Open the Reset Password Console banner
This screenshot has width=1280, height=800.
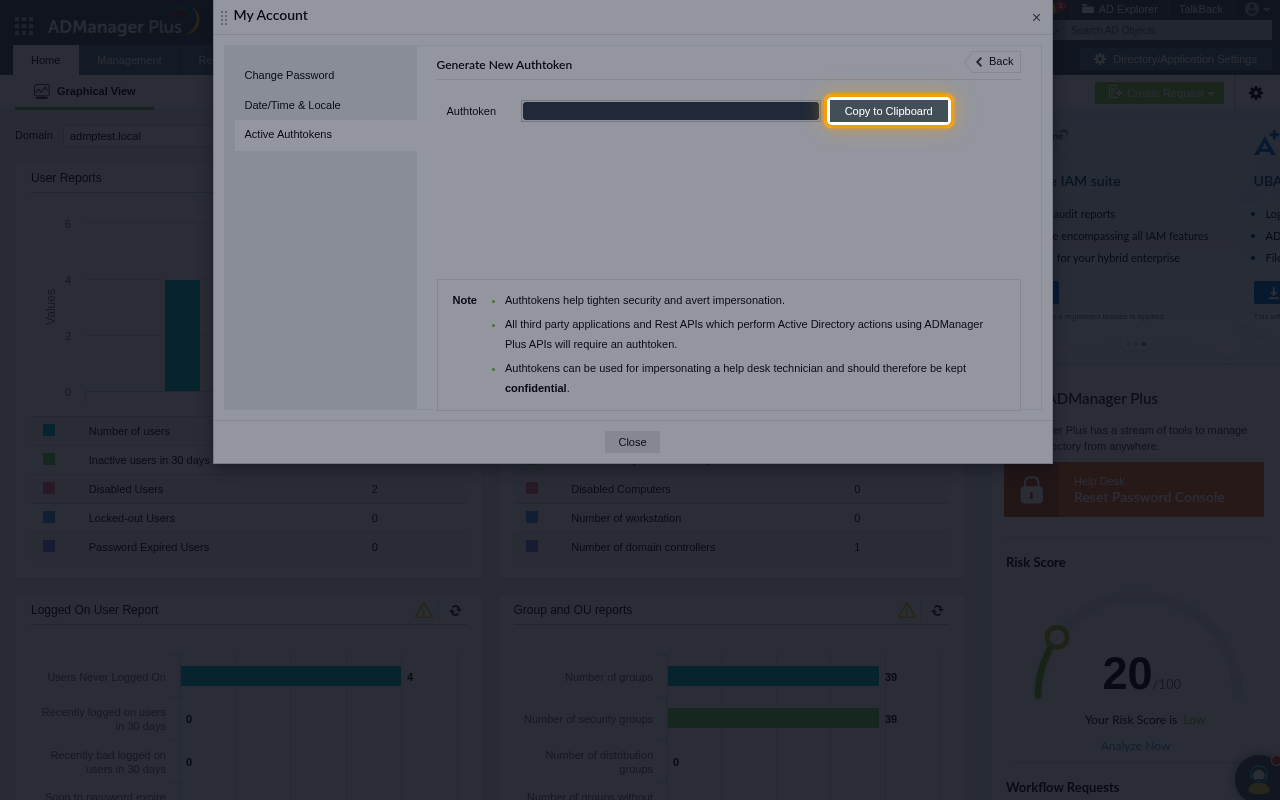click(1134, 489)
